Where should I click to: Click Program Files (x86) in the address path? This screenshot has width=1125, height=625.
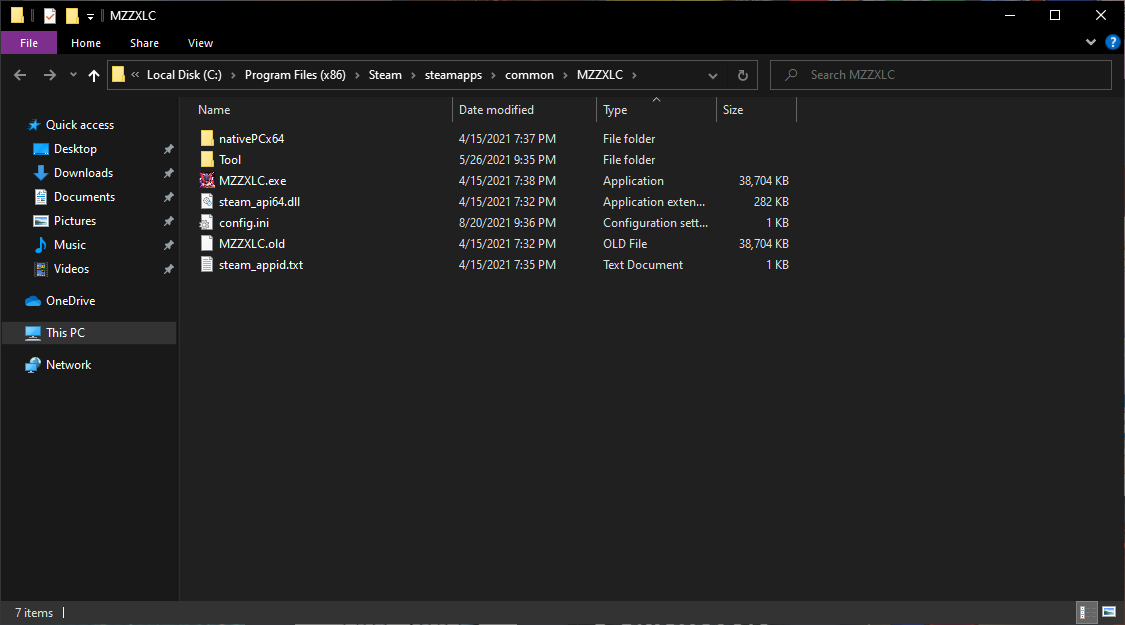295,75
